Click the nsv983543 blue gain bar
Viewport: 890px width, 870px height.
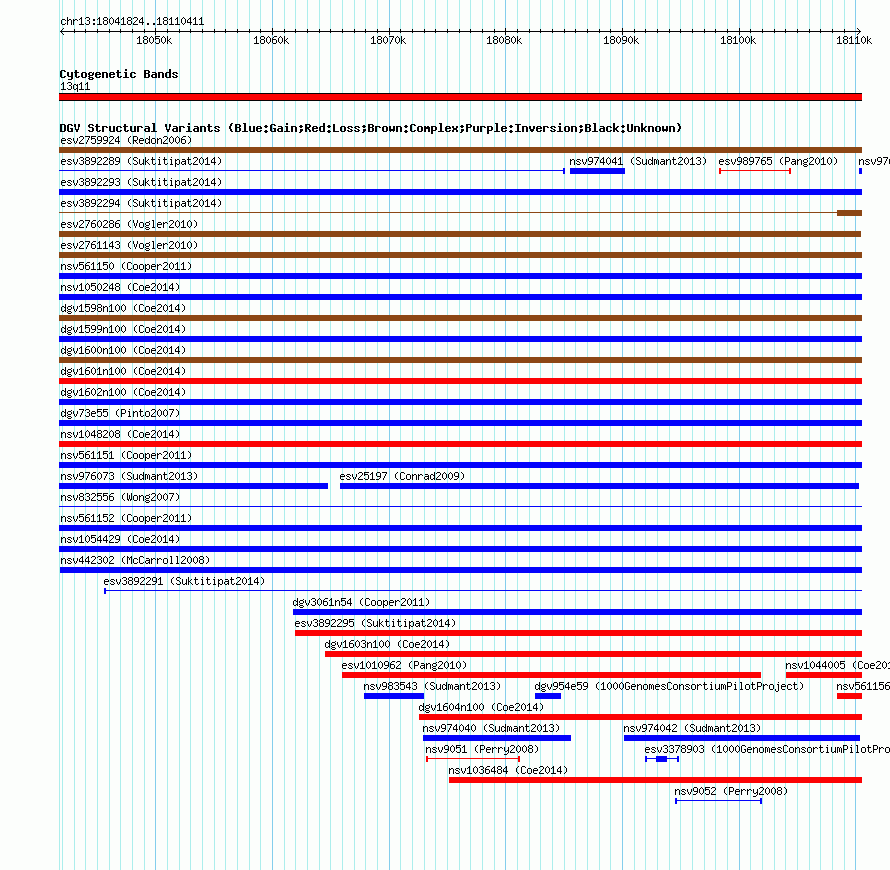(x=394, y=696)
